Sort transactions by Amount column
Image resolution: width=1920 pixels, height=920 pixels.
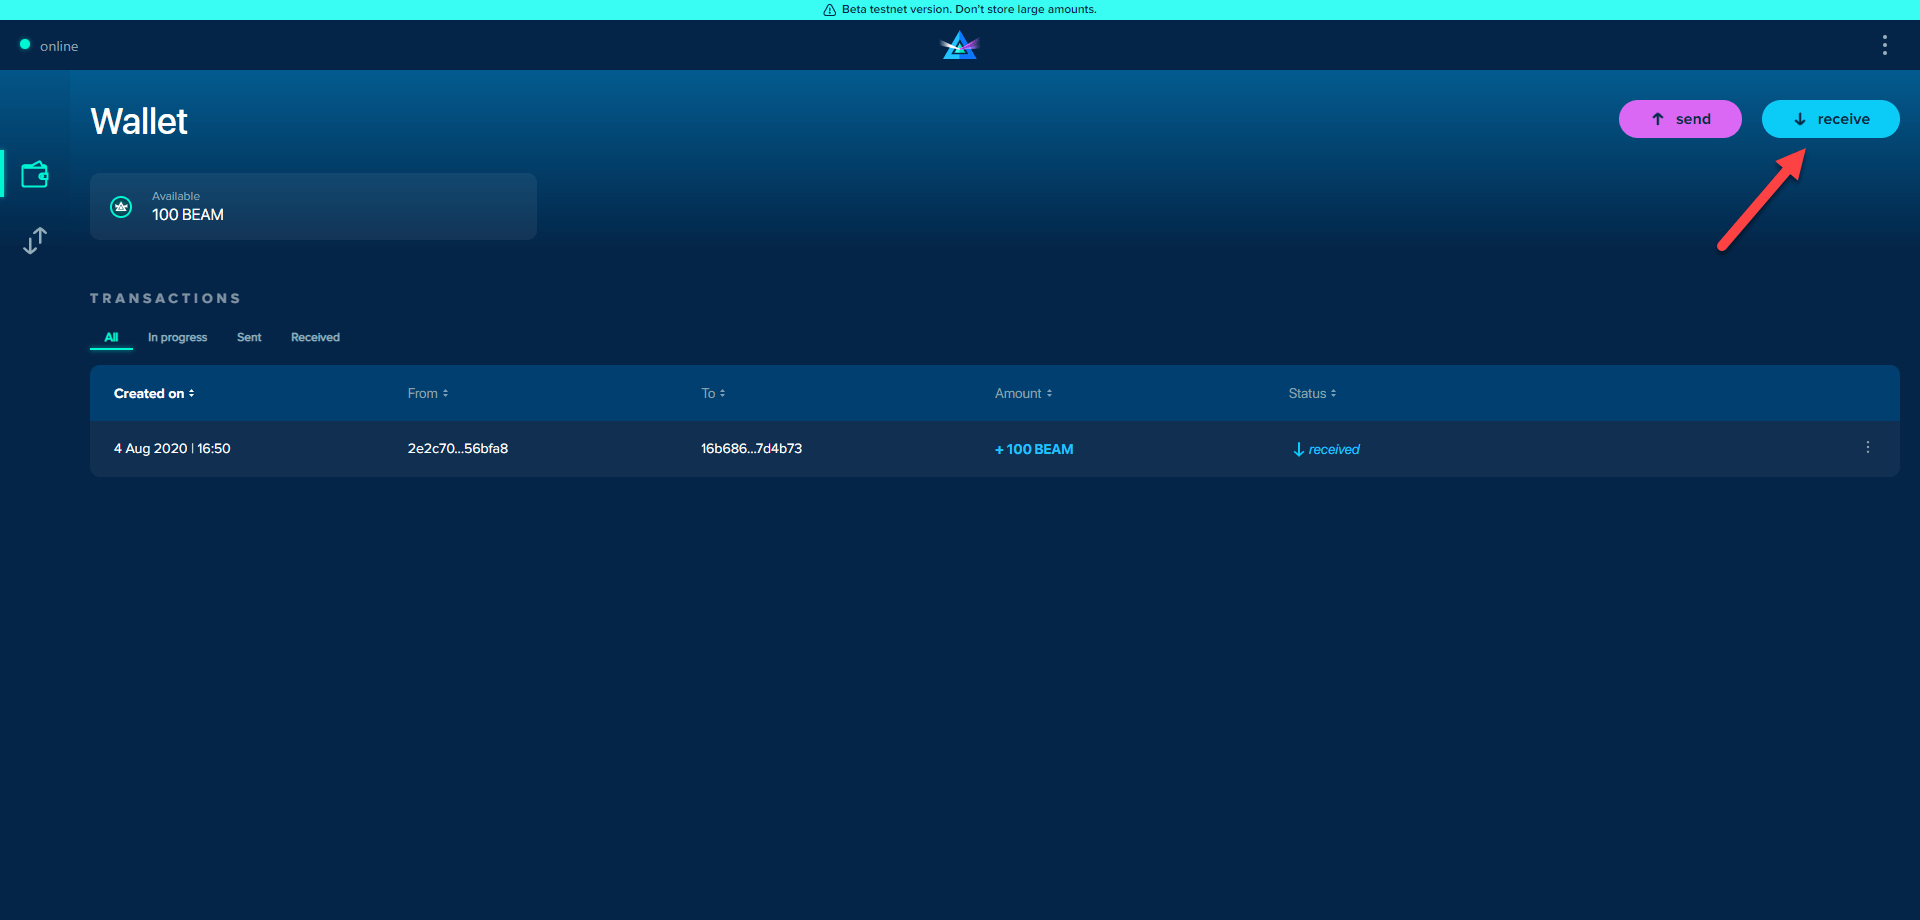click(x=1022, y=394)
